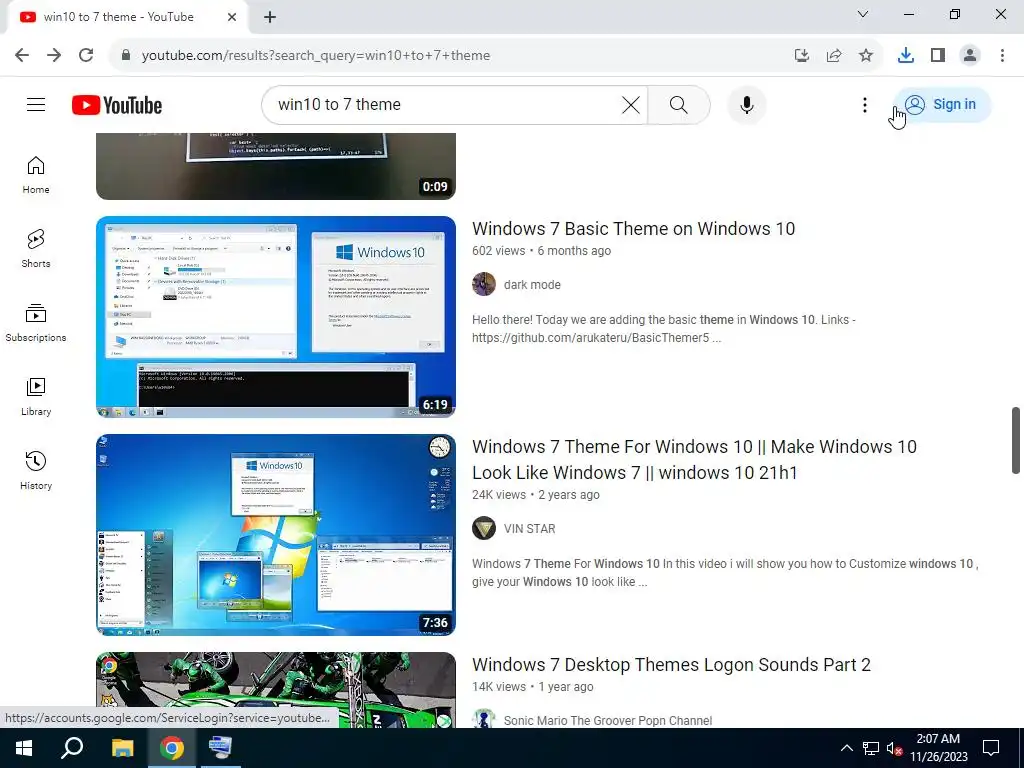This screenshot has height=768, width=1024.
Task: Submit search with magnifier button
Action: (x=679, y=104)
